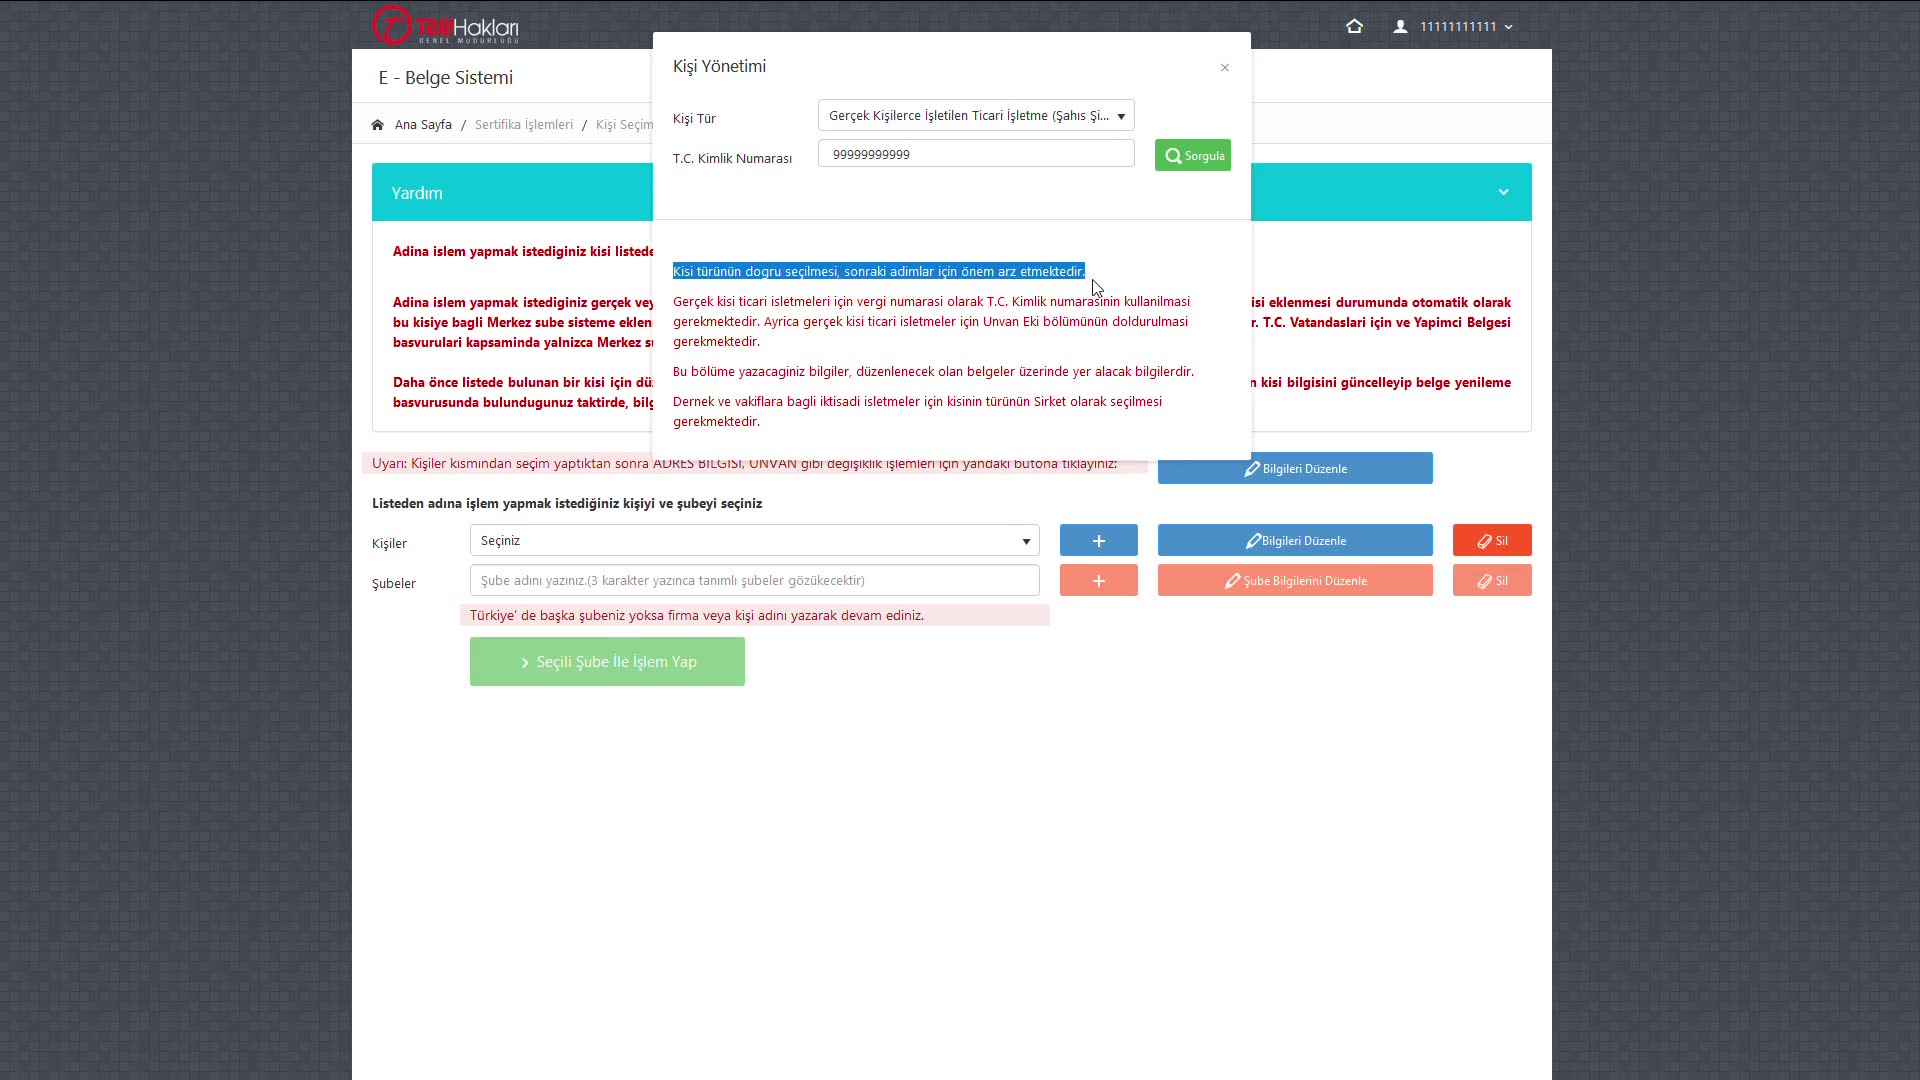The image size is (1920, 1080).
Task: Click the Sil button in the Kişiler row
Action: coord(1491,541)
